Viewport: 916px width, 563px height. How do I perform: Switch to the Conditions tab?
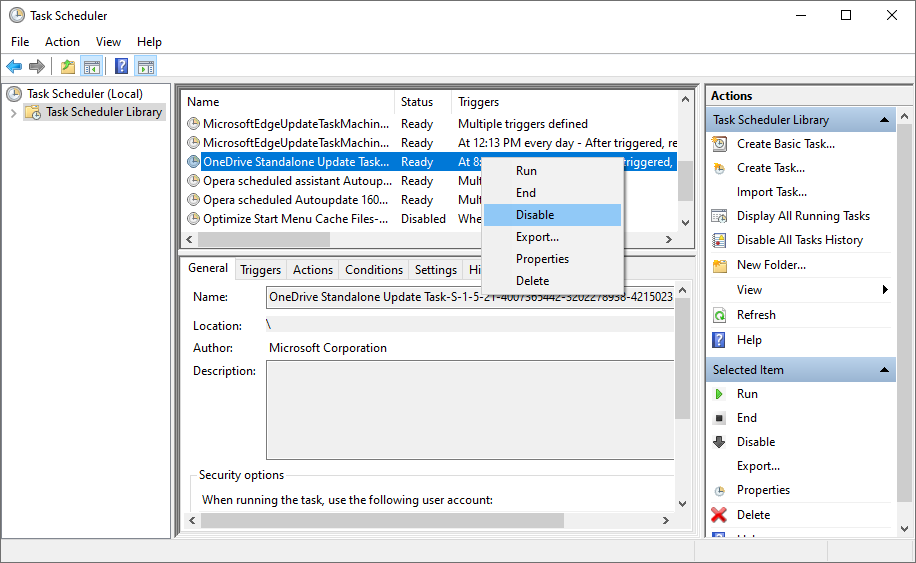click(x=374, y=270)
